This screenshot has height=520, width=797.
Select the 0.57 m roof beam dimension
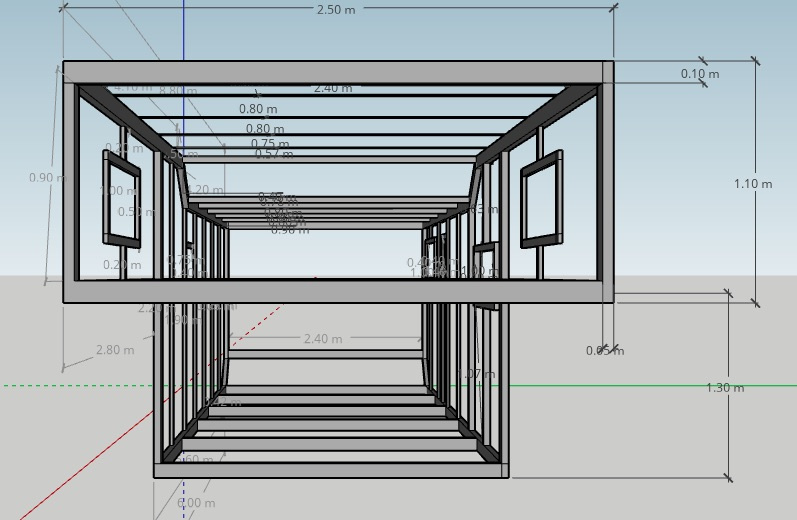(x=273, y=155)
